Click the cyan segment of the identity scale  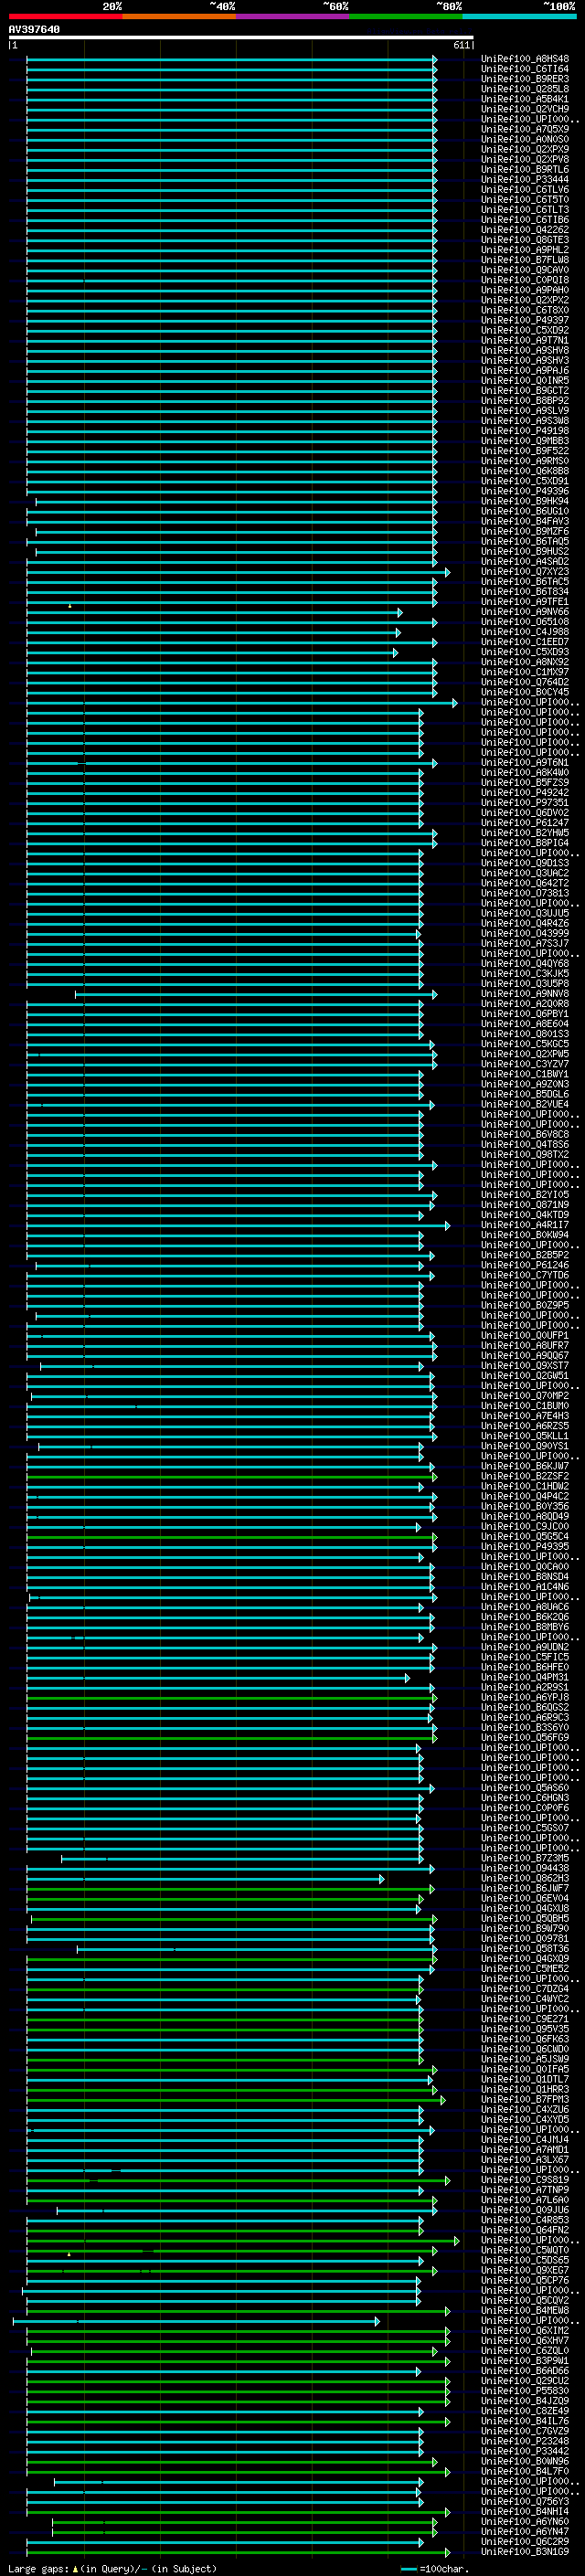pos(519,16)
